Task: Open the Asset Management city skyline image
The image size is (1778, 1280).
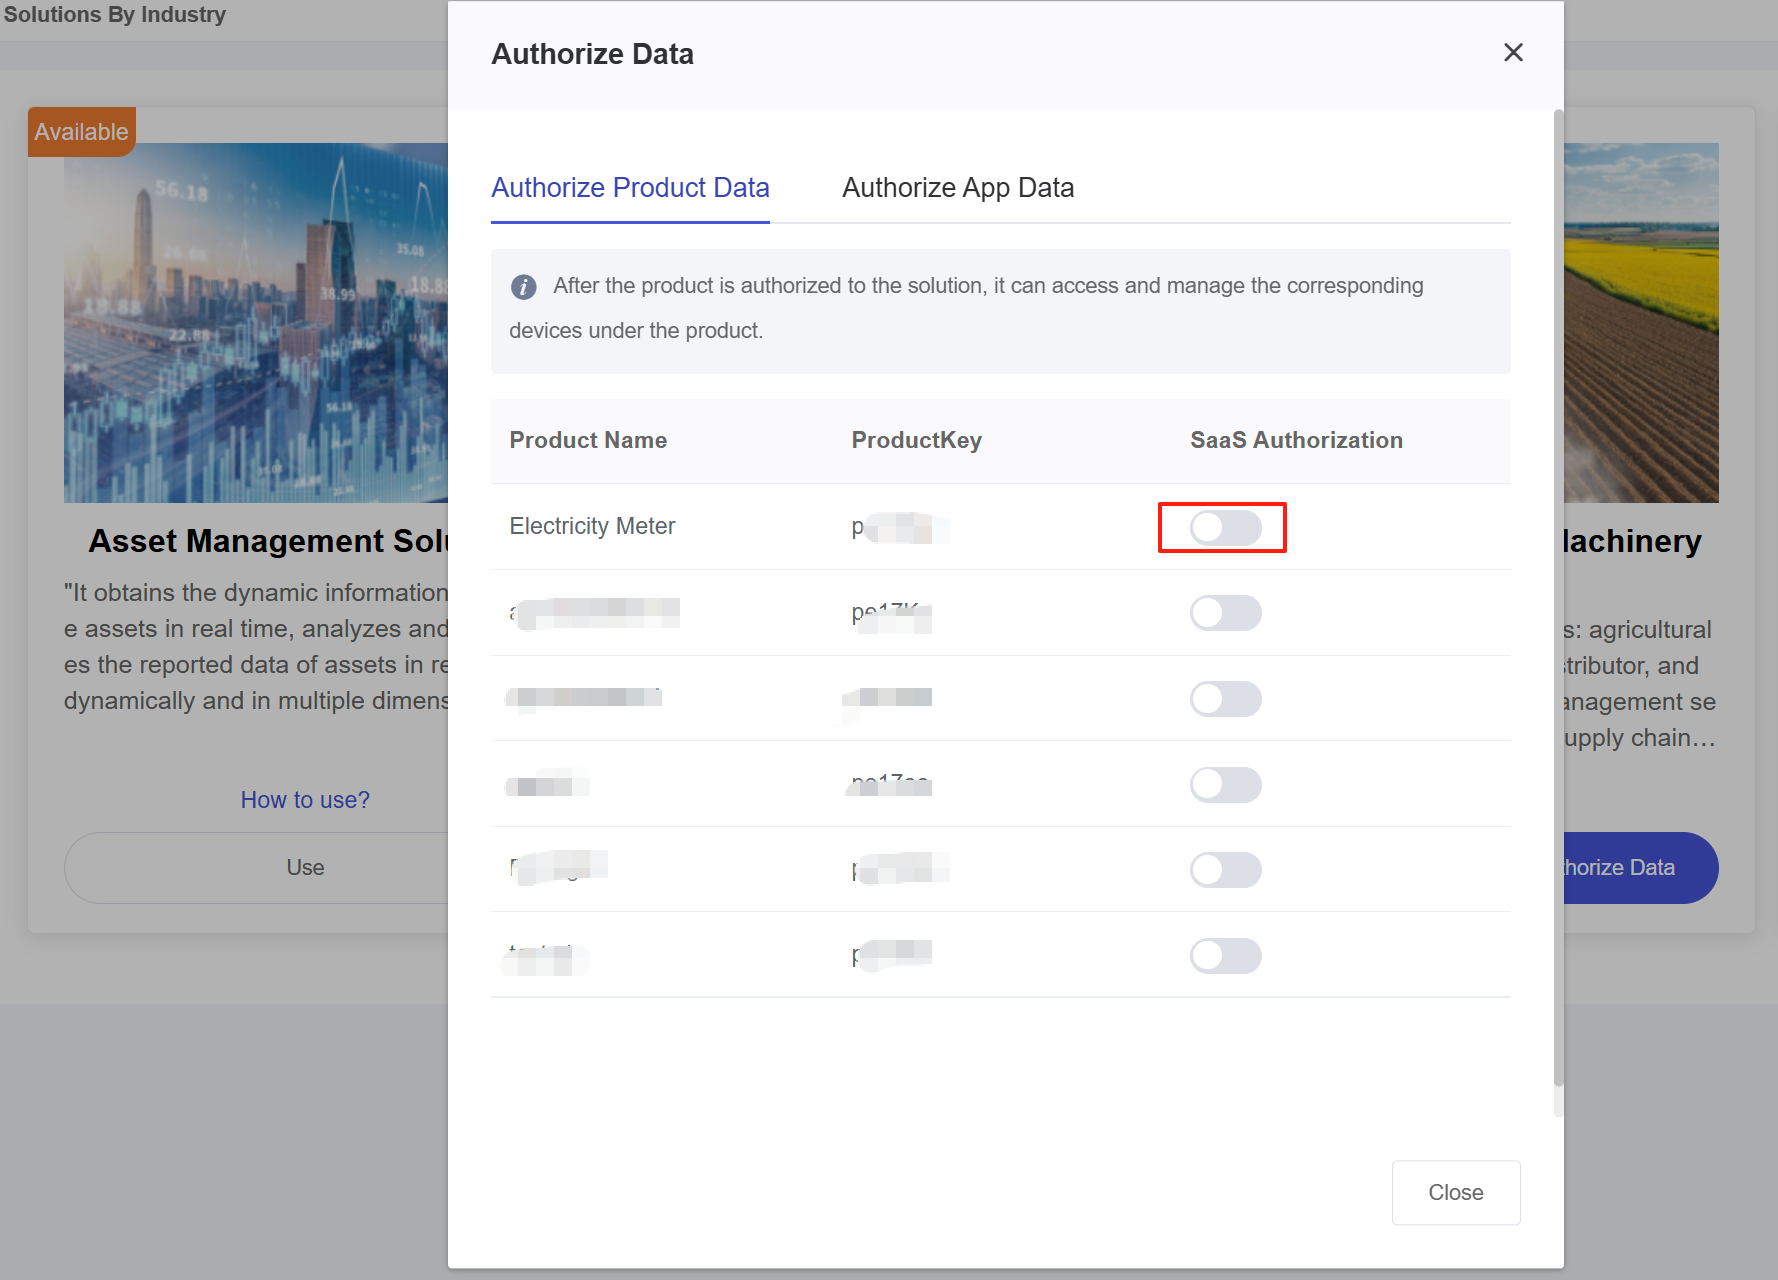Action: point(255,322)
